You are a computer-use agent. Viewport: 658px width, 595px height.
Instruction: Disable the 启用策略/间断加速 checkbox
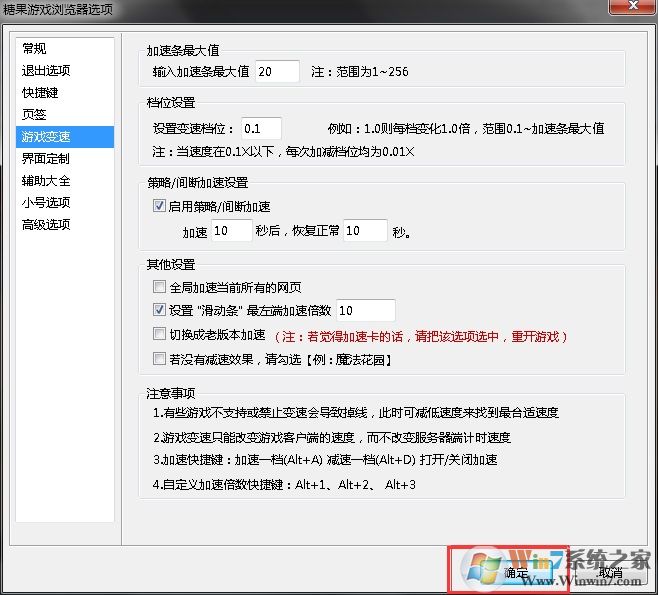[159, 207]
